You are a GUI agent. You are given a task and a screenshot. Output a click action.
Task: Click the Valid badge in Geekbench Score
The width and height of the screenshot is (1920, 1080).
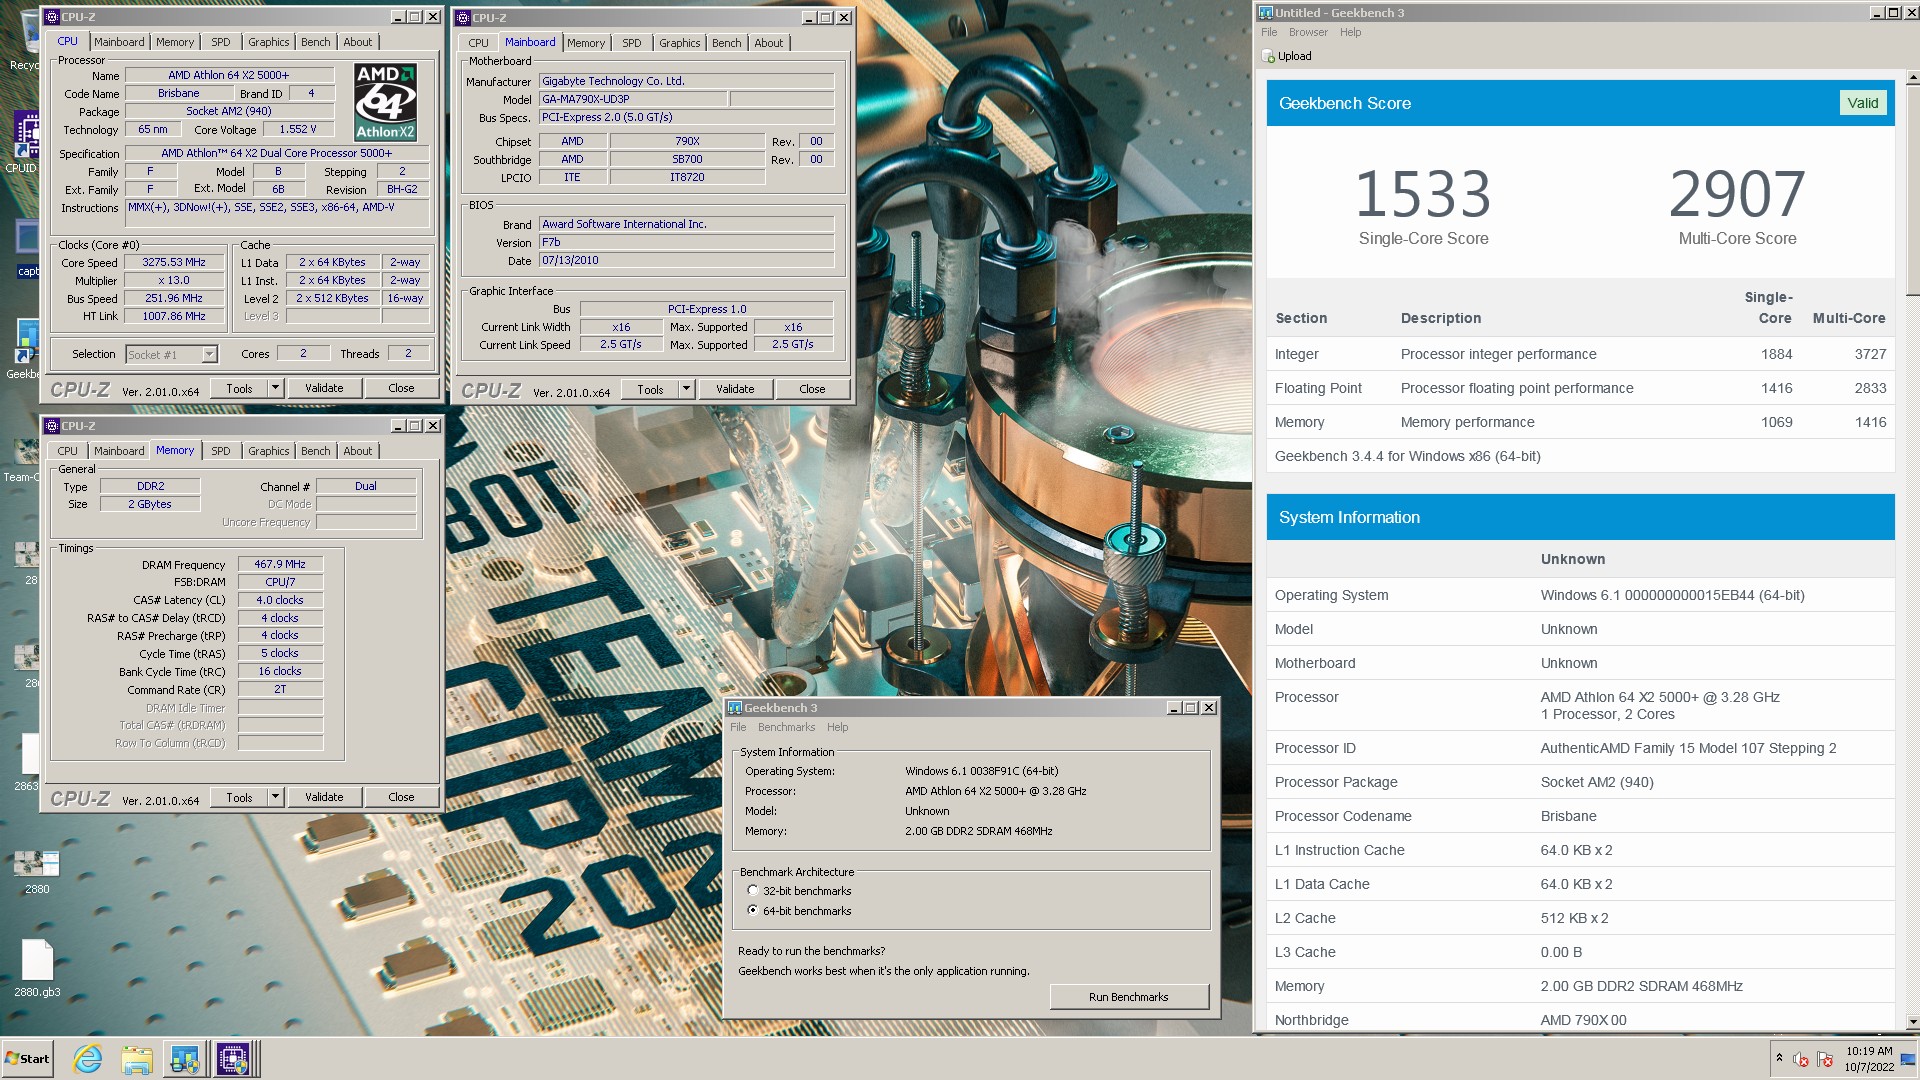(1862, 103)
